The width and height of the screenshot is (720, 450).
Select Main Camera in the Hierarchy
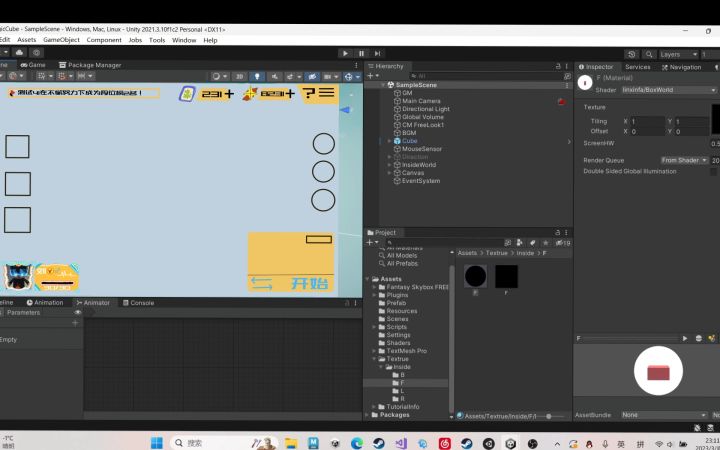(x=421, y=101)
